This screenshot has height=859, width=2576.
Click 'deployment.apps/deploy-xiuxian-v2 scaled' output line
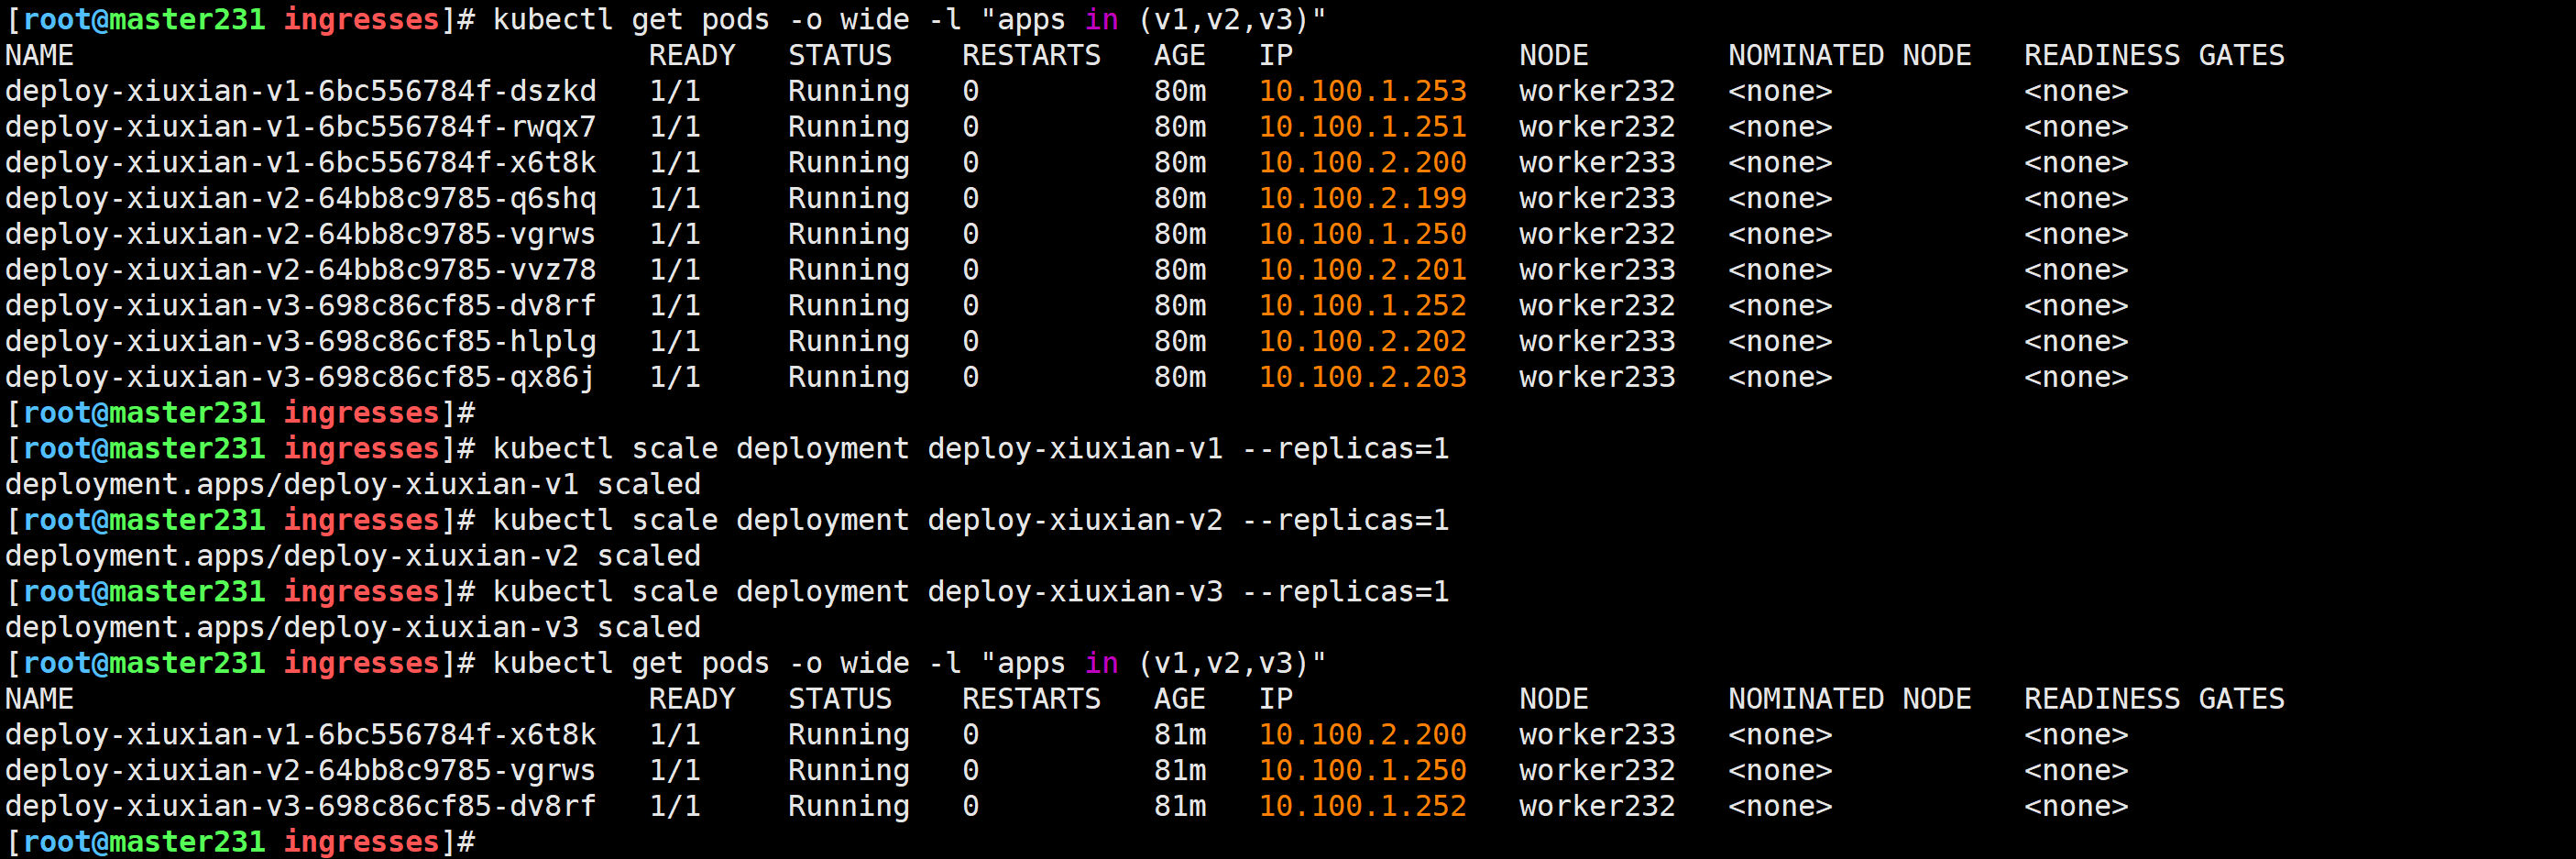point(353,556)
